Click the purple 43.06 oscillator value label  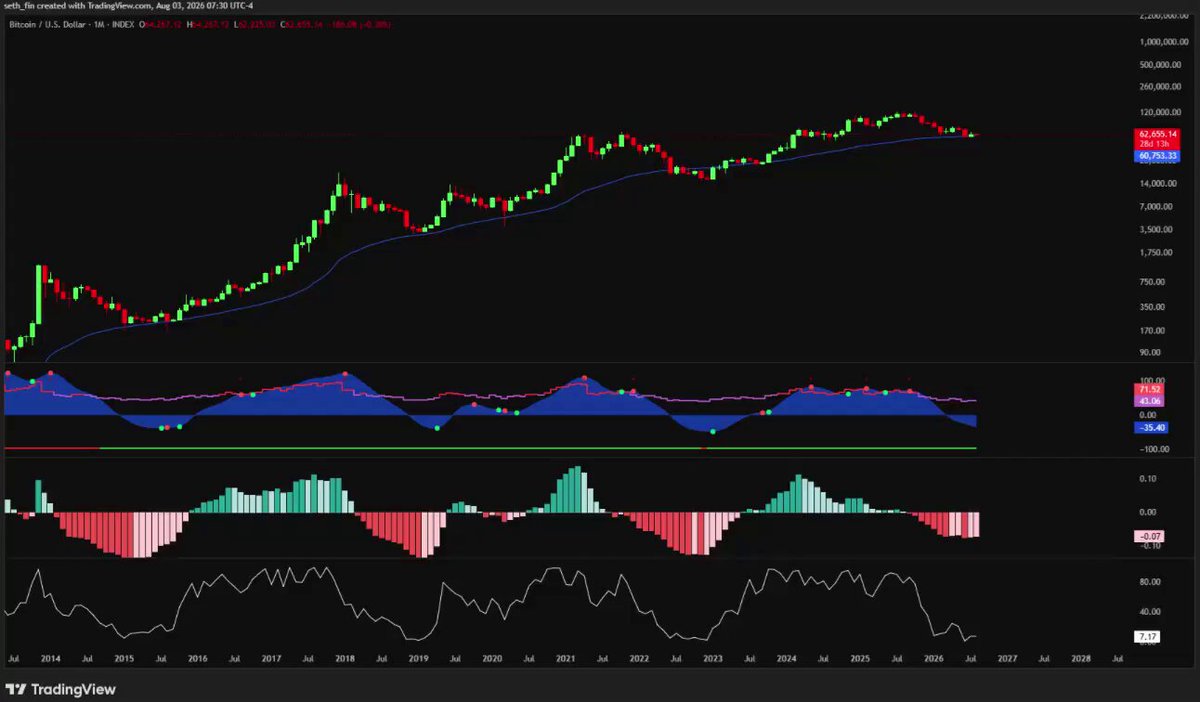1147,399
